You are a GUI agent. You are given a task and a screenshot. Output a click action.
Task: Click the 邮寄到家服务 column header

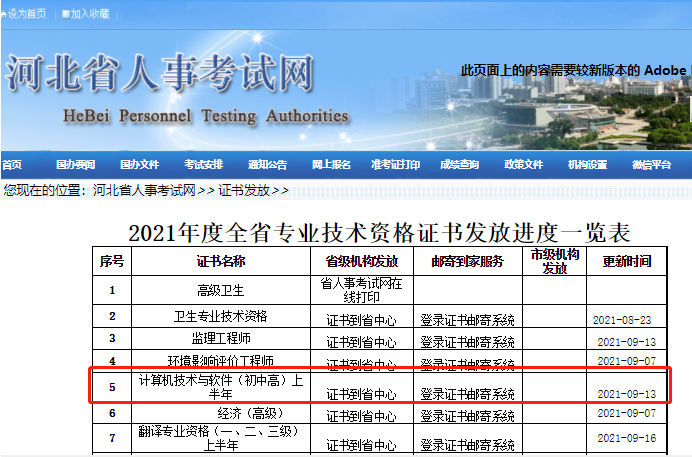pos(467,261)
